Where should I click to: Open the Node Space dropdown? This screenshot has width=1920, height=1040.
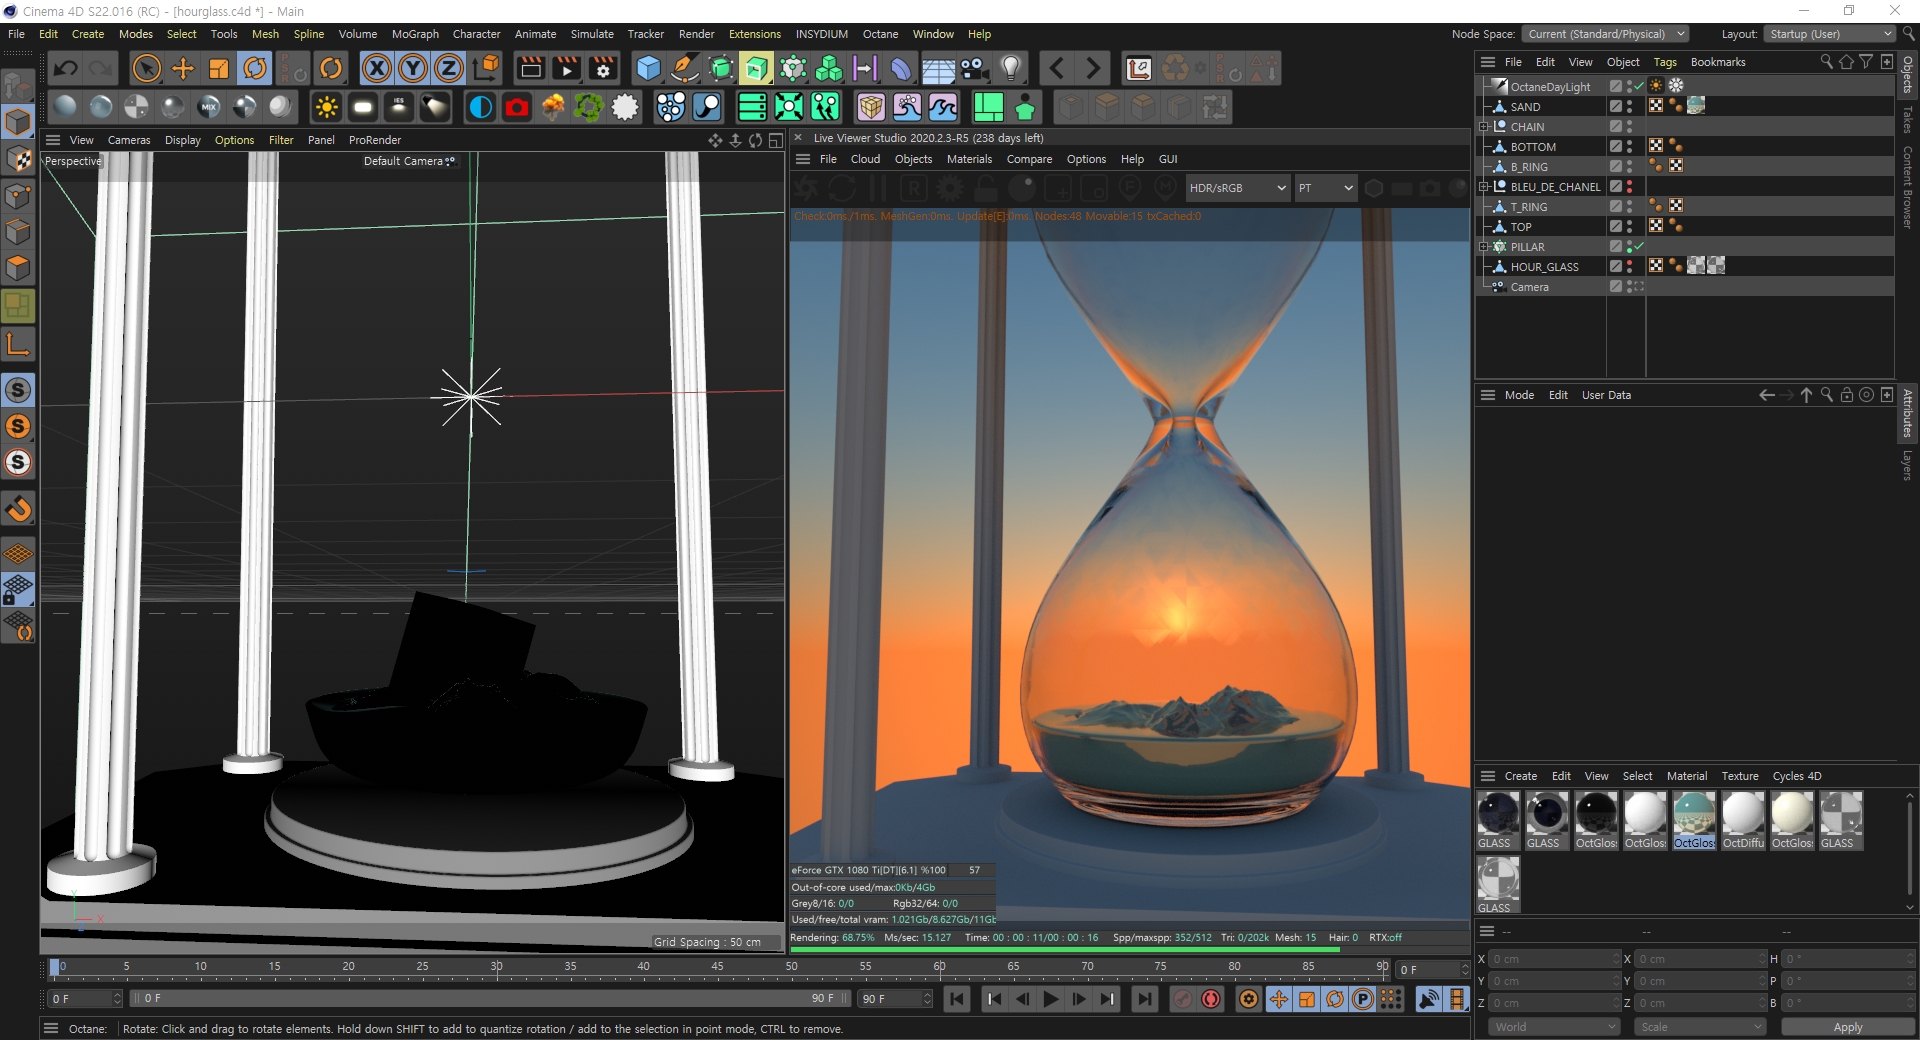1605,34
